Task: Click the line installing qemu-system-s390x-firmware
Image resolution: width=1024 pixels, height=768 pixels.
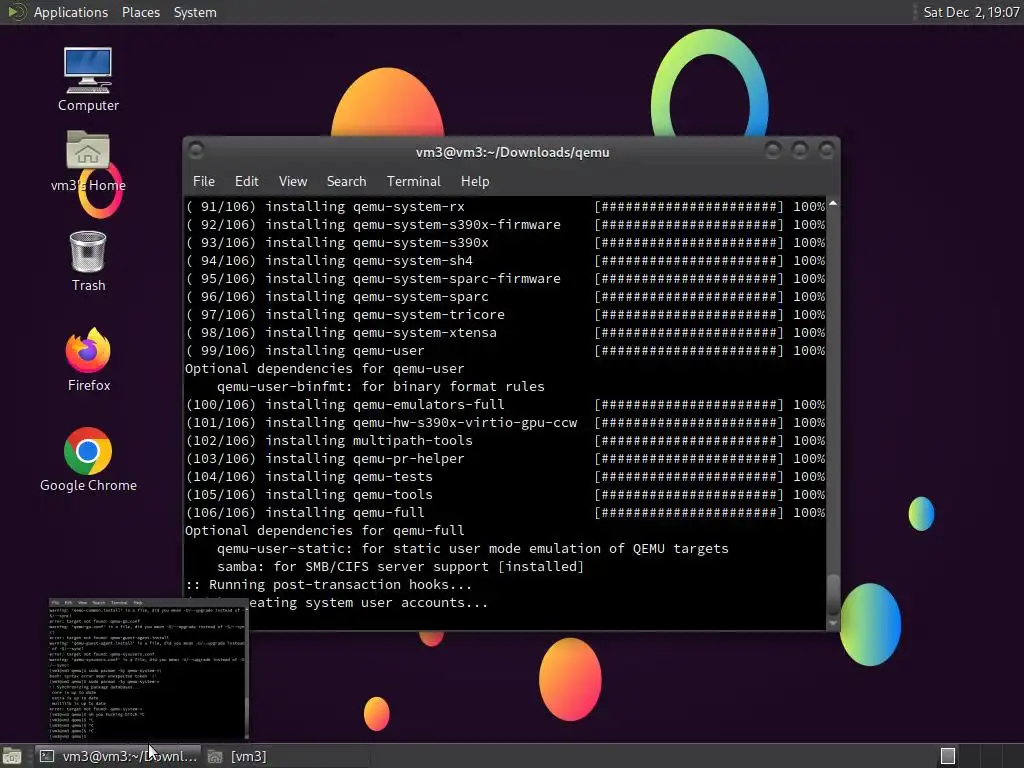Action: (505, 225)
